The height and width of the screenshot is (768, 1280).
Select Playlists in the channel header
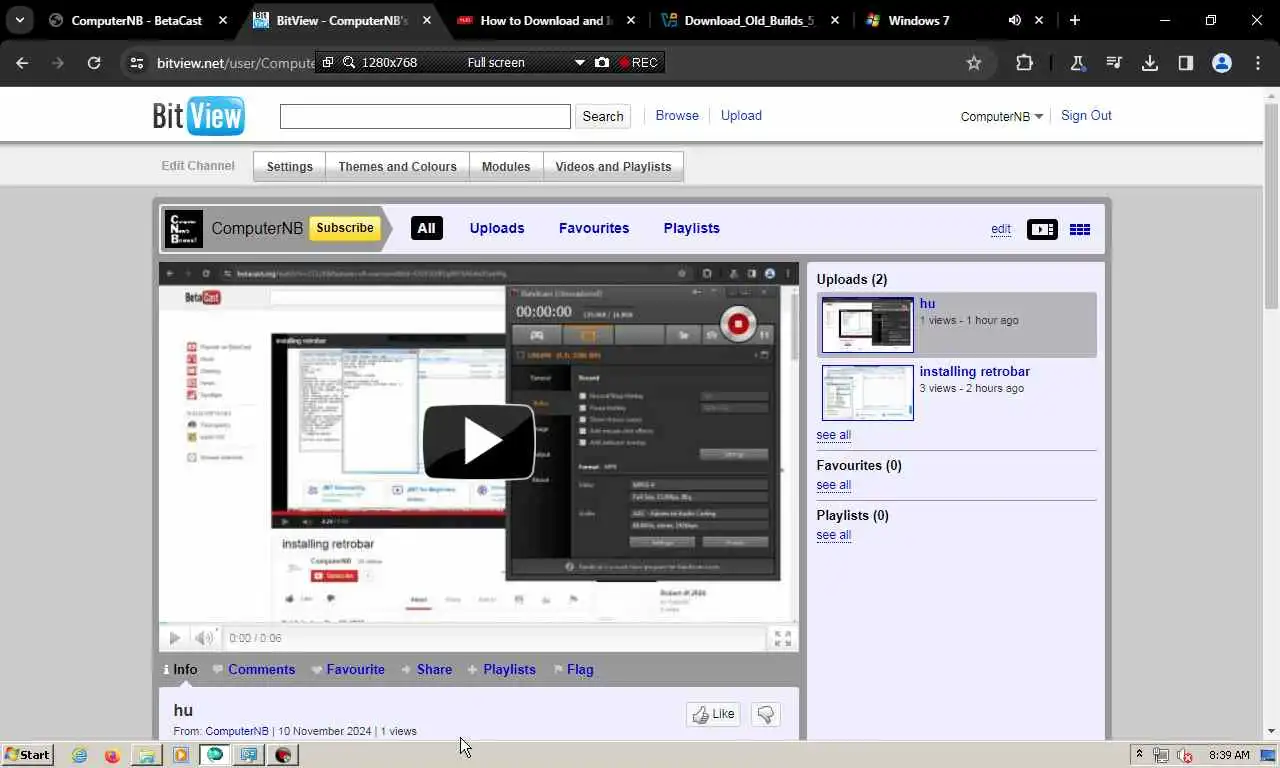691,228
